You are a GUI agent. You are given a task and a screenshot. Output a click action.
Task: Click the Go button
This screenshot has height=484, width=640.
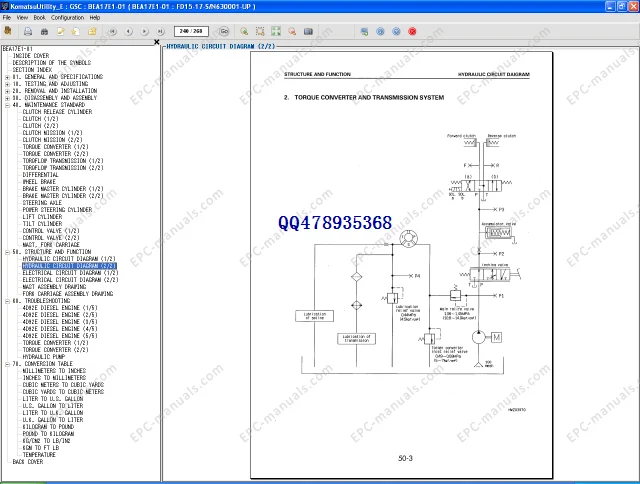224,31
